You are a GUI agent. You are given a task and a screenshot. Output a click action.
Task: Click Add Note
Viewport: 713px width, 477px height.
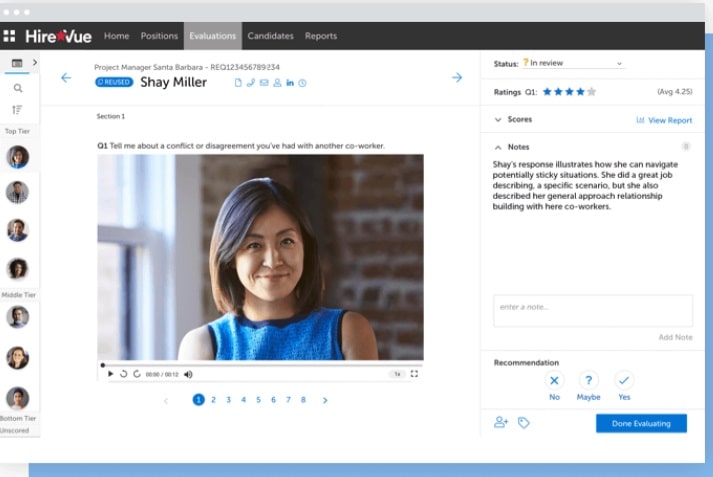(x=675, y=337)
